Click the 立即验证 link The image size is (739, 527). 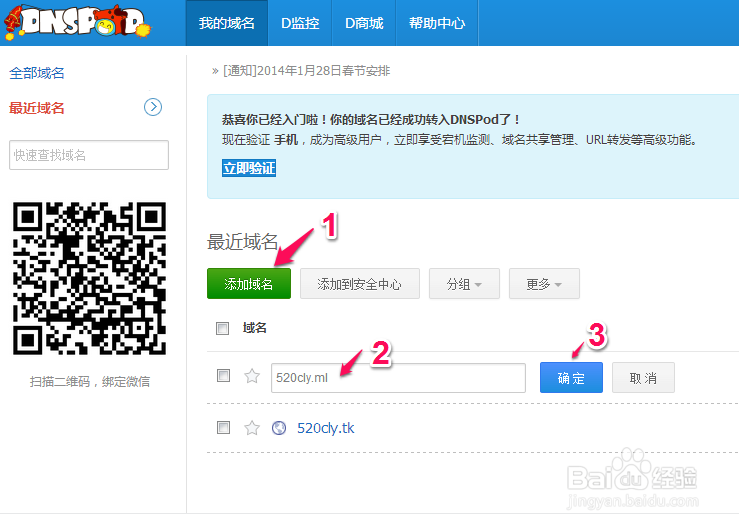coord(249,168)
